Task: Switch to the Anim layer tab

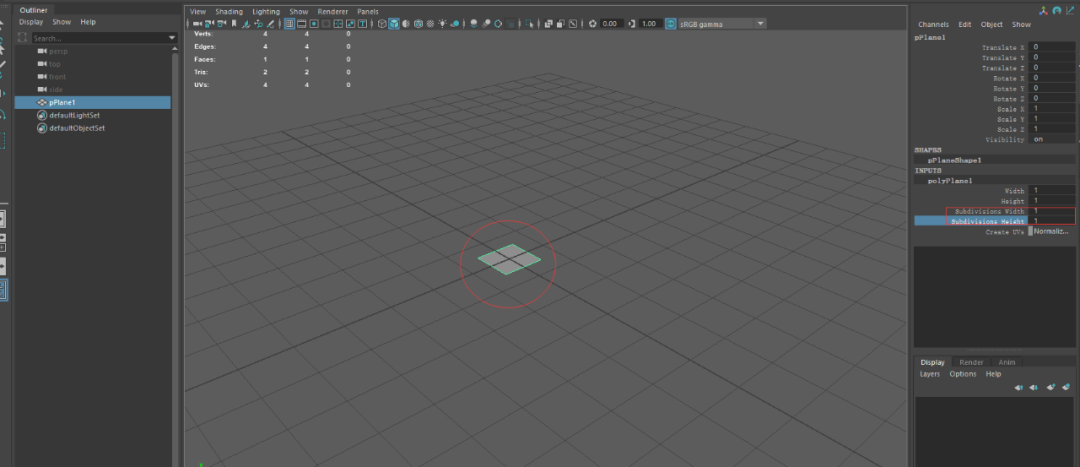Action: [1007, 362]
